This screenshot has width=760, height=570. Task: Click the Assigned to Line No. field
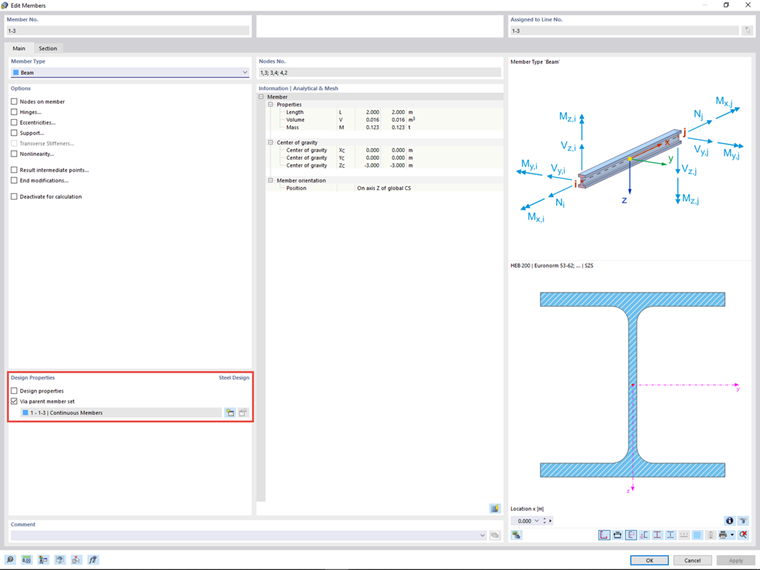click(x=624, y=31)
